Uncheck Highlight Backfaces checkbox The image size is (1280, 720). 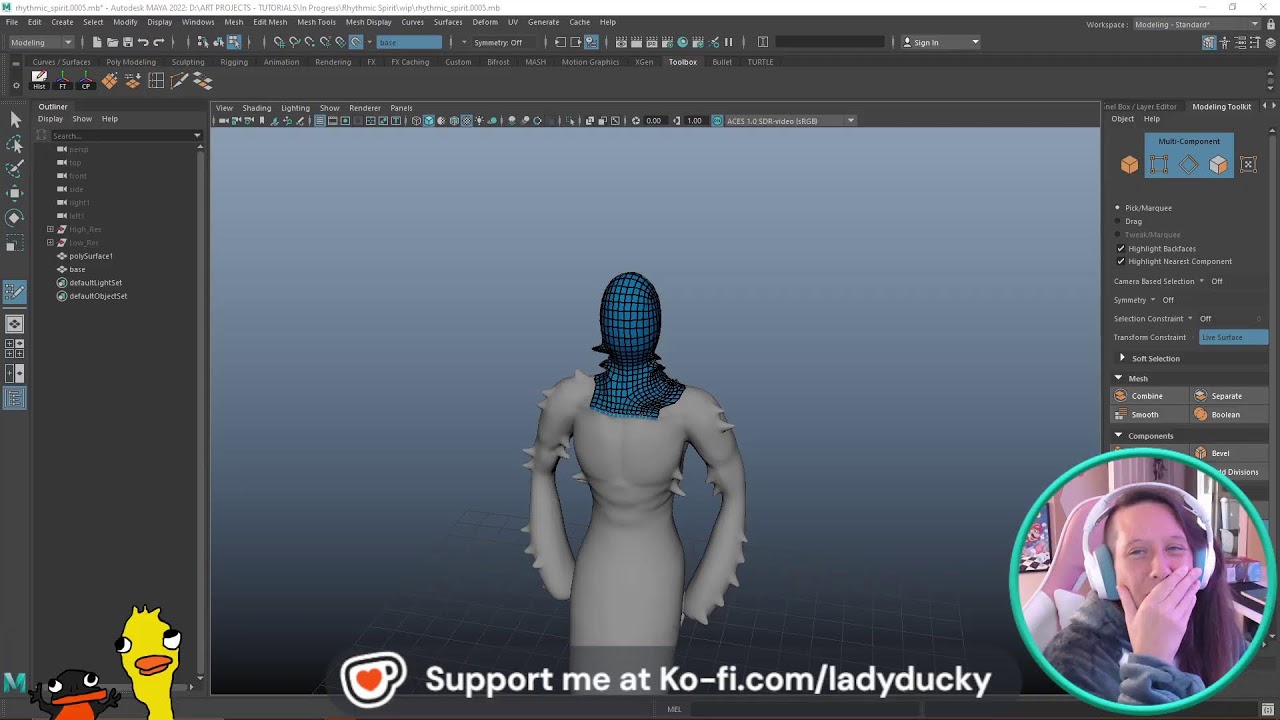(1120, 248)
